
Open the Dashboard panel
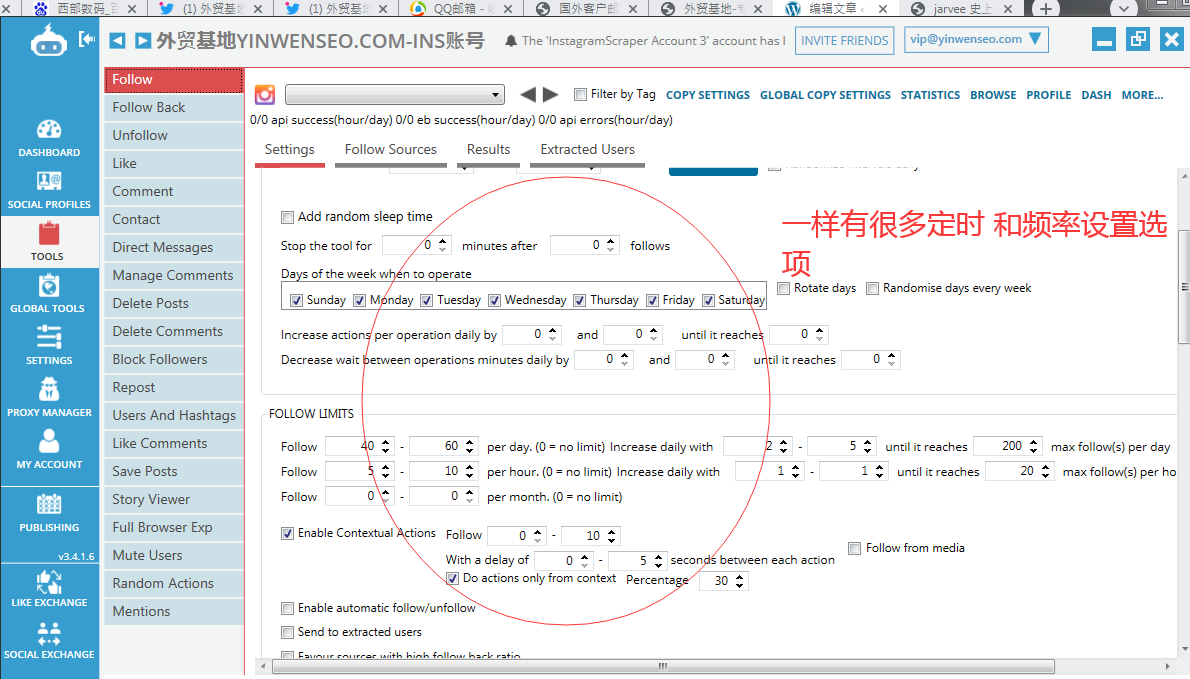[49, 137]
